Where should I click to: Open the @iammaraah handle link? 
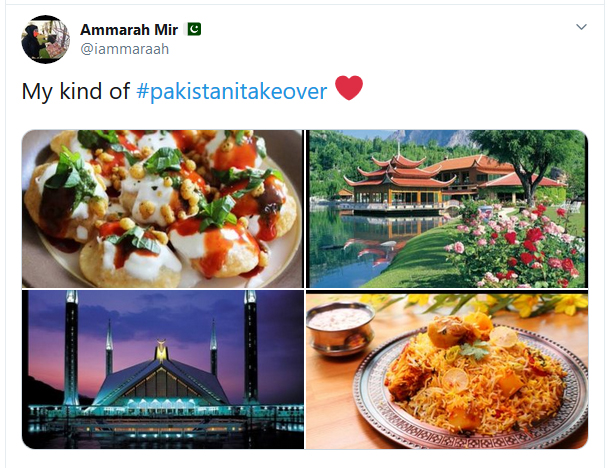coord(124,49)
